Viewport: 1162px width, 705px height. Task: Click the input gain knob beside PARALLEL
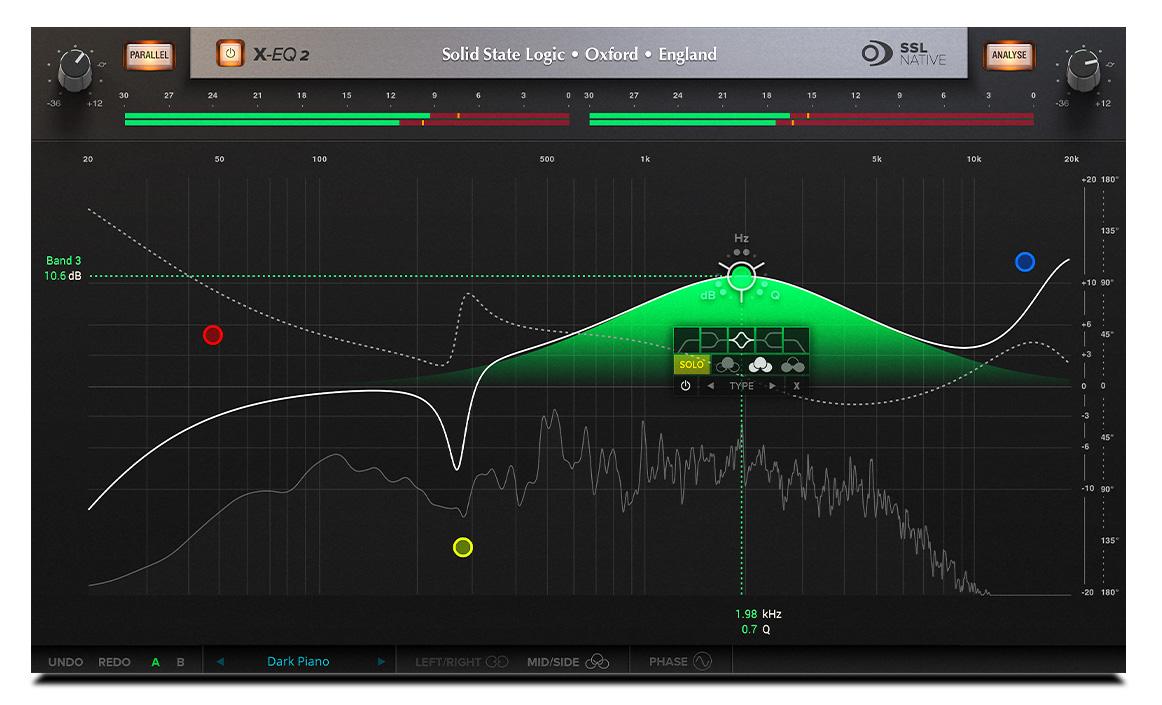click(x=75, y=69)
